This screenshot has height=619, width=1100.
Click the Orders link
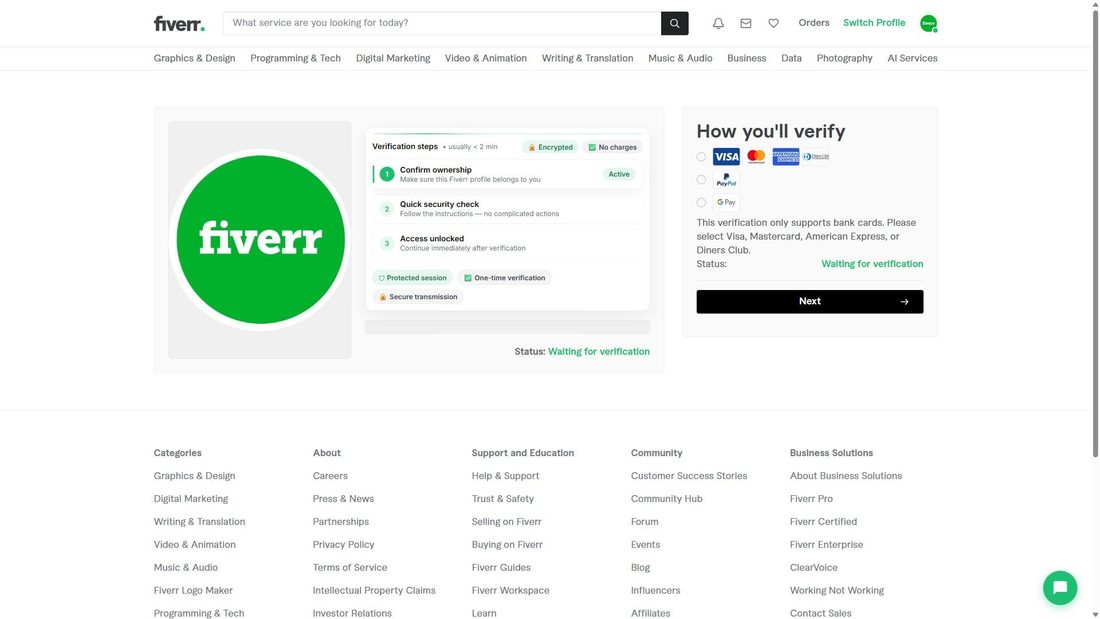[x=814, y=23]
